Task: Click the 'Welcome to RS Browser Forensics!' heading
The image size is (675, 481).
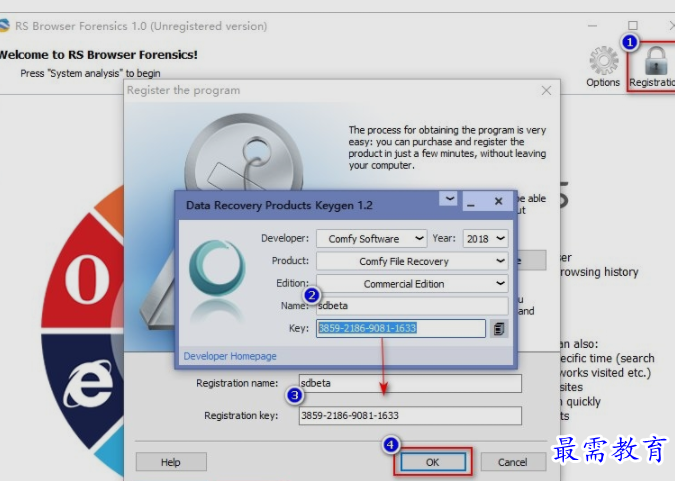Action: click(99, 55)
